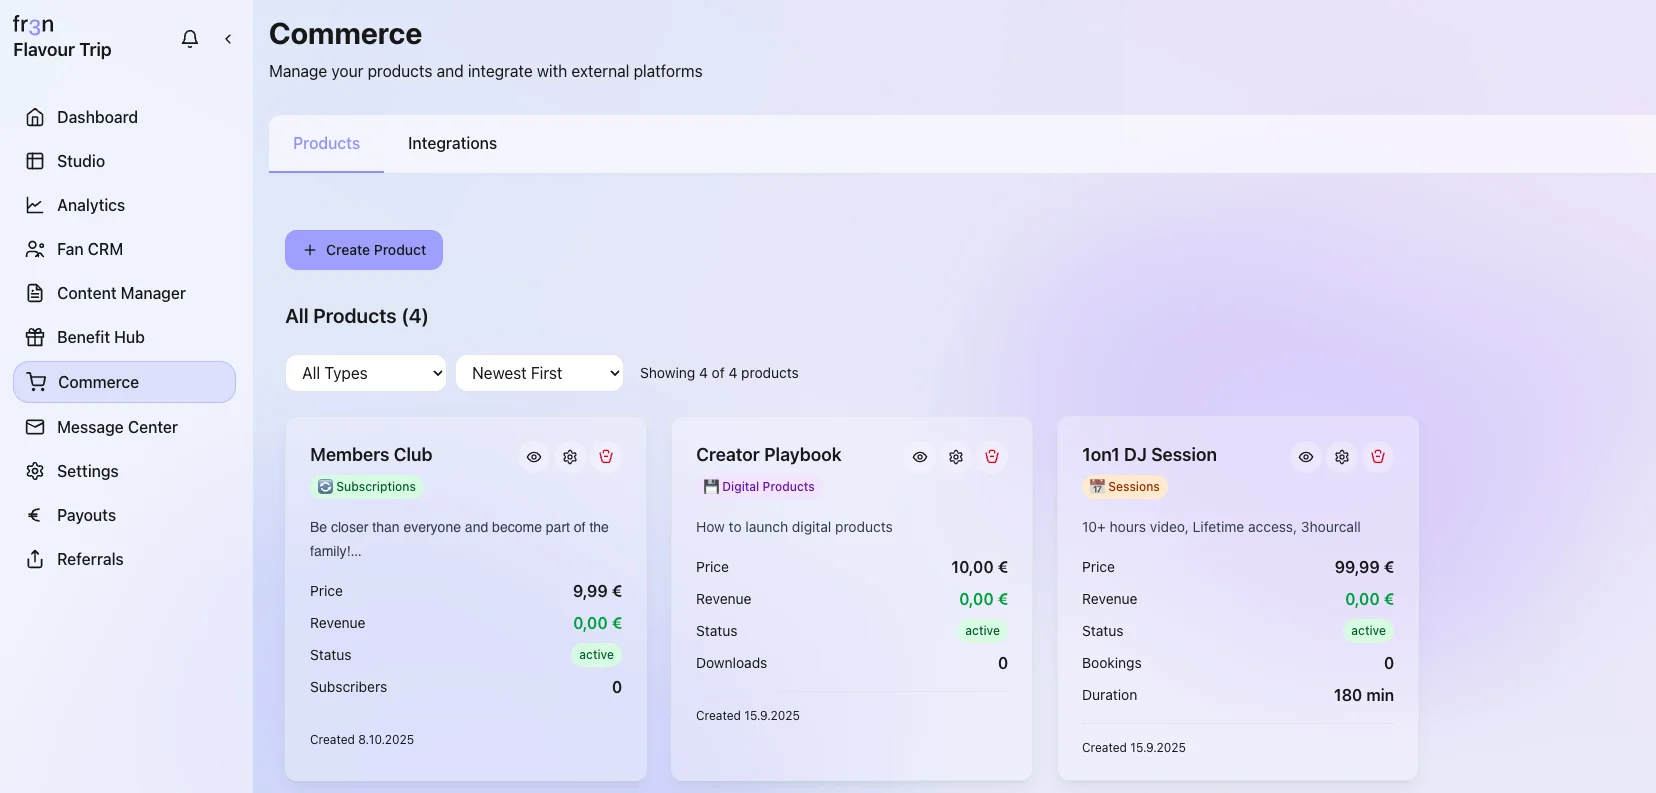
Task: Open Message Center
Action: [124, 427]
